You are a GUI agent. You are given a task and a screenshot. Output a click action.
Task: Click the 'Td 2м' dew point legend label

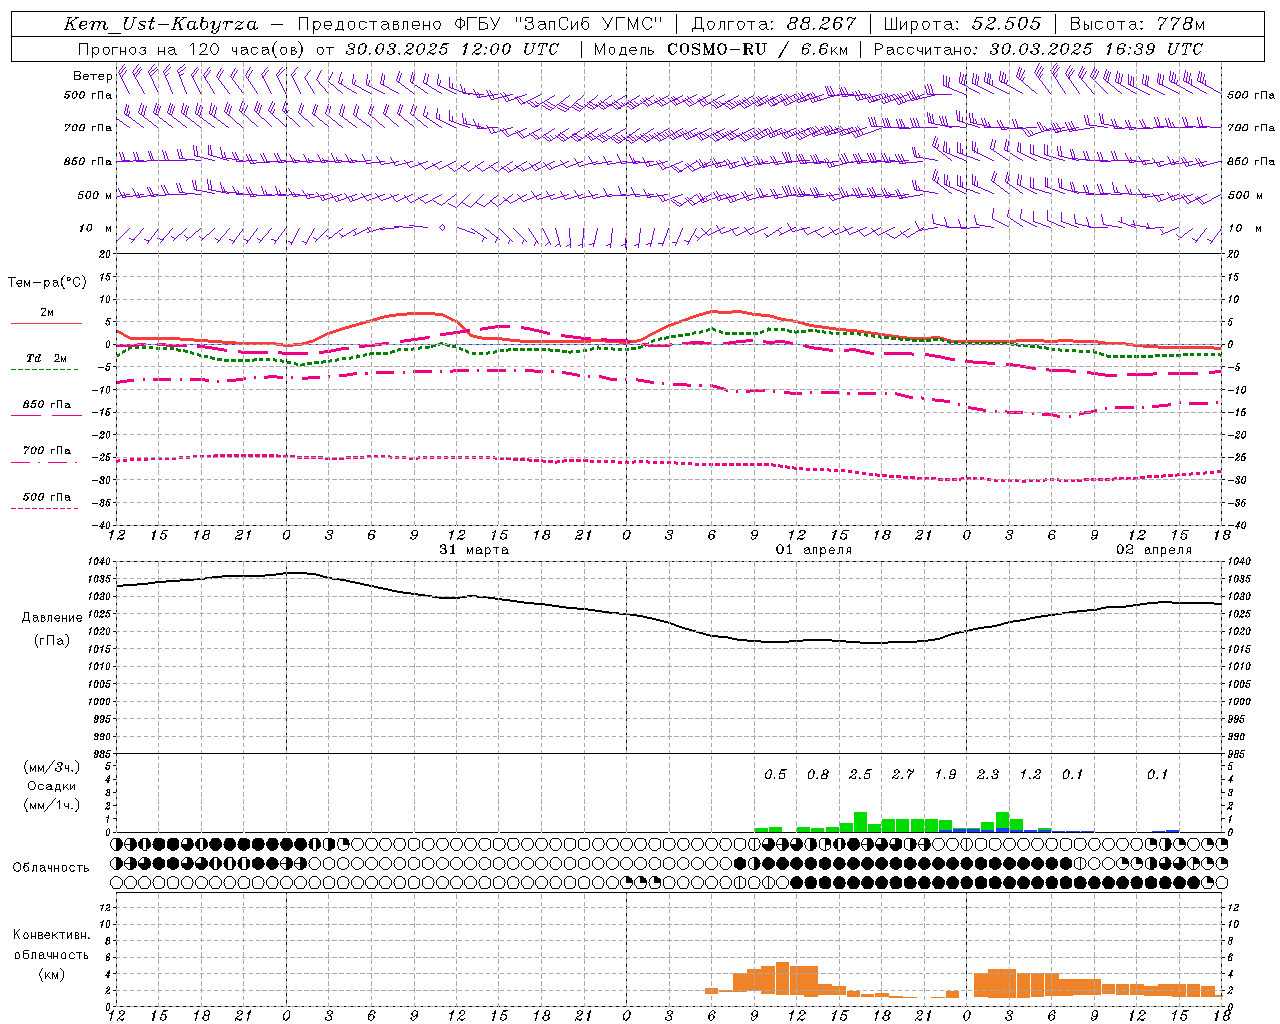click(x=47, y=358)
